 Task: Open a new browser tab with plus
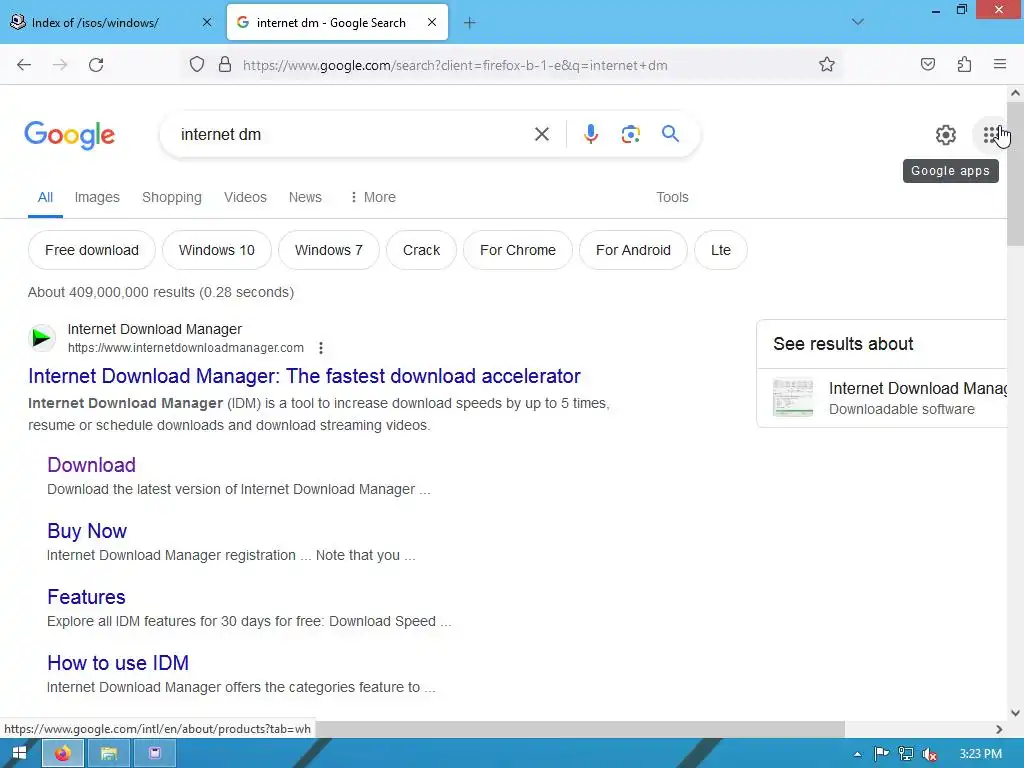(x=470, y=23)
